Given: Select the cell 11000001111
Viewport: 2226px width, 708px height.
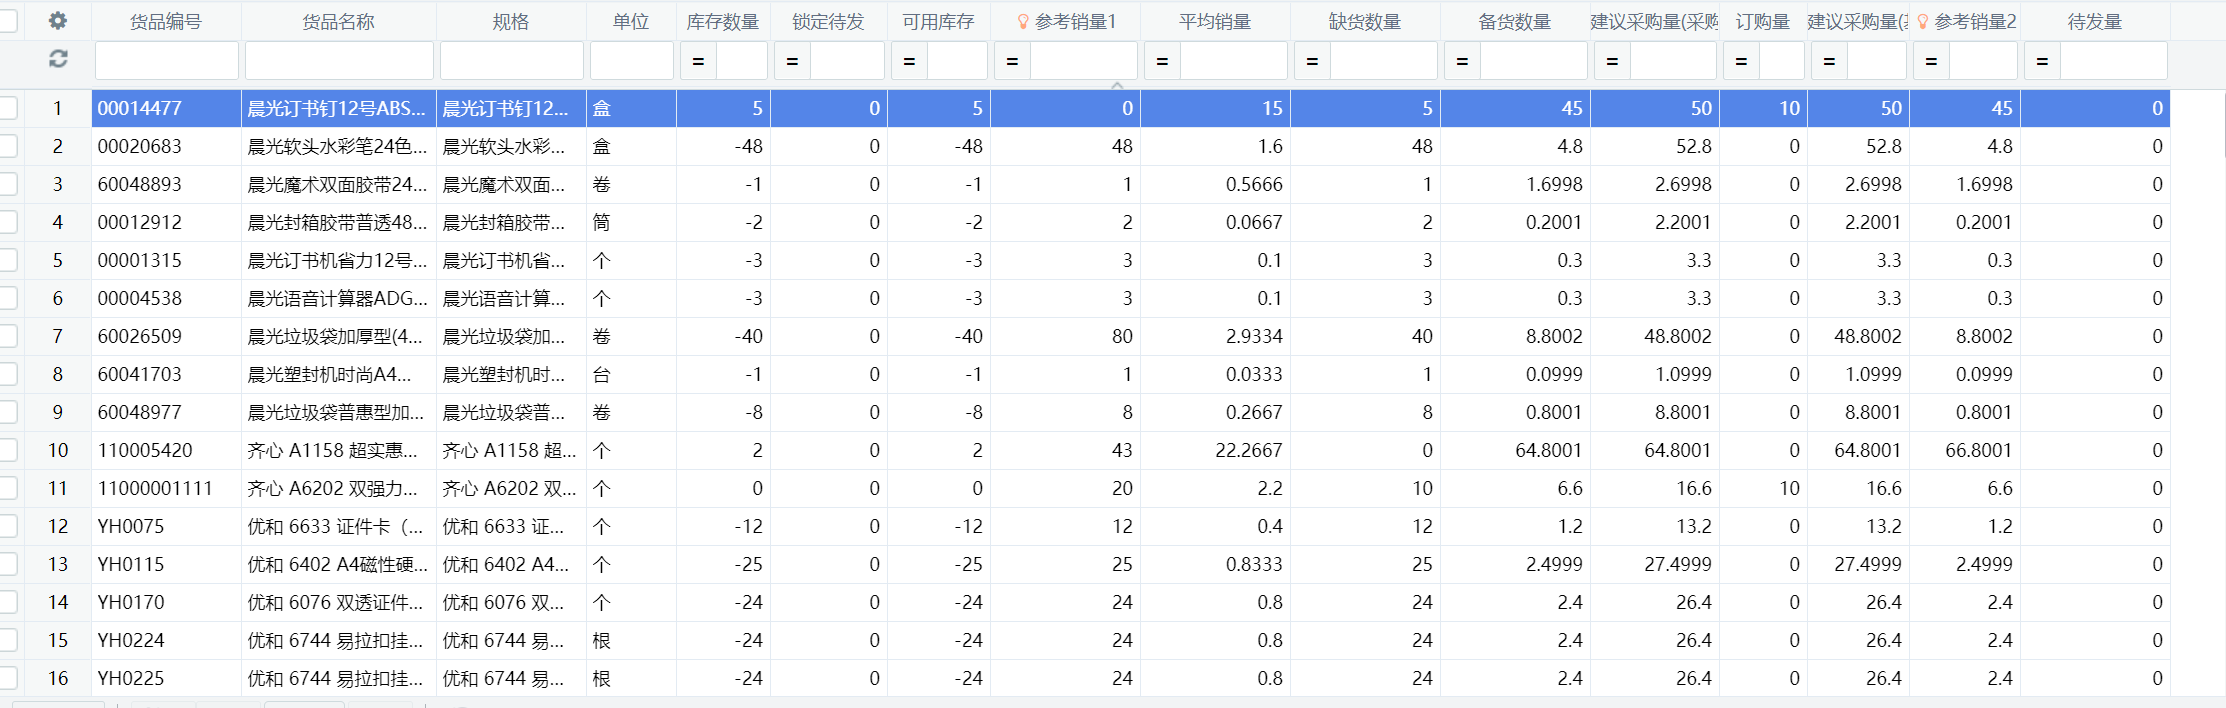Looking at the screenshot, I should point(166,488).
